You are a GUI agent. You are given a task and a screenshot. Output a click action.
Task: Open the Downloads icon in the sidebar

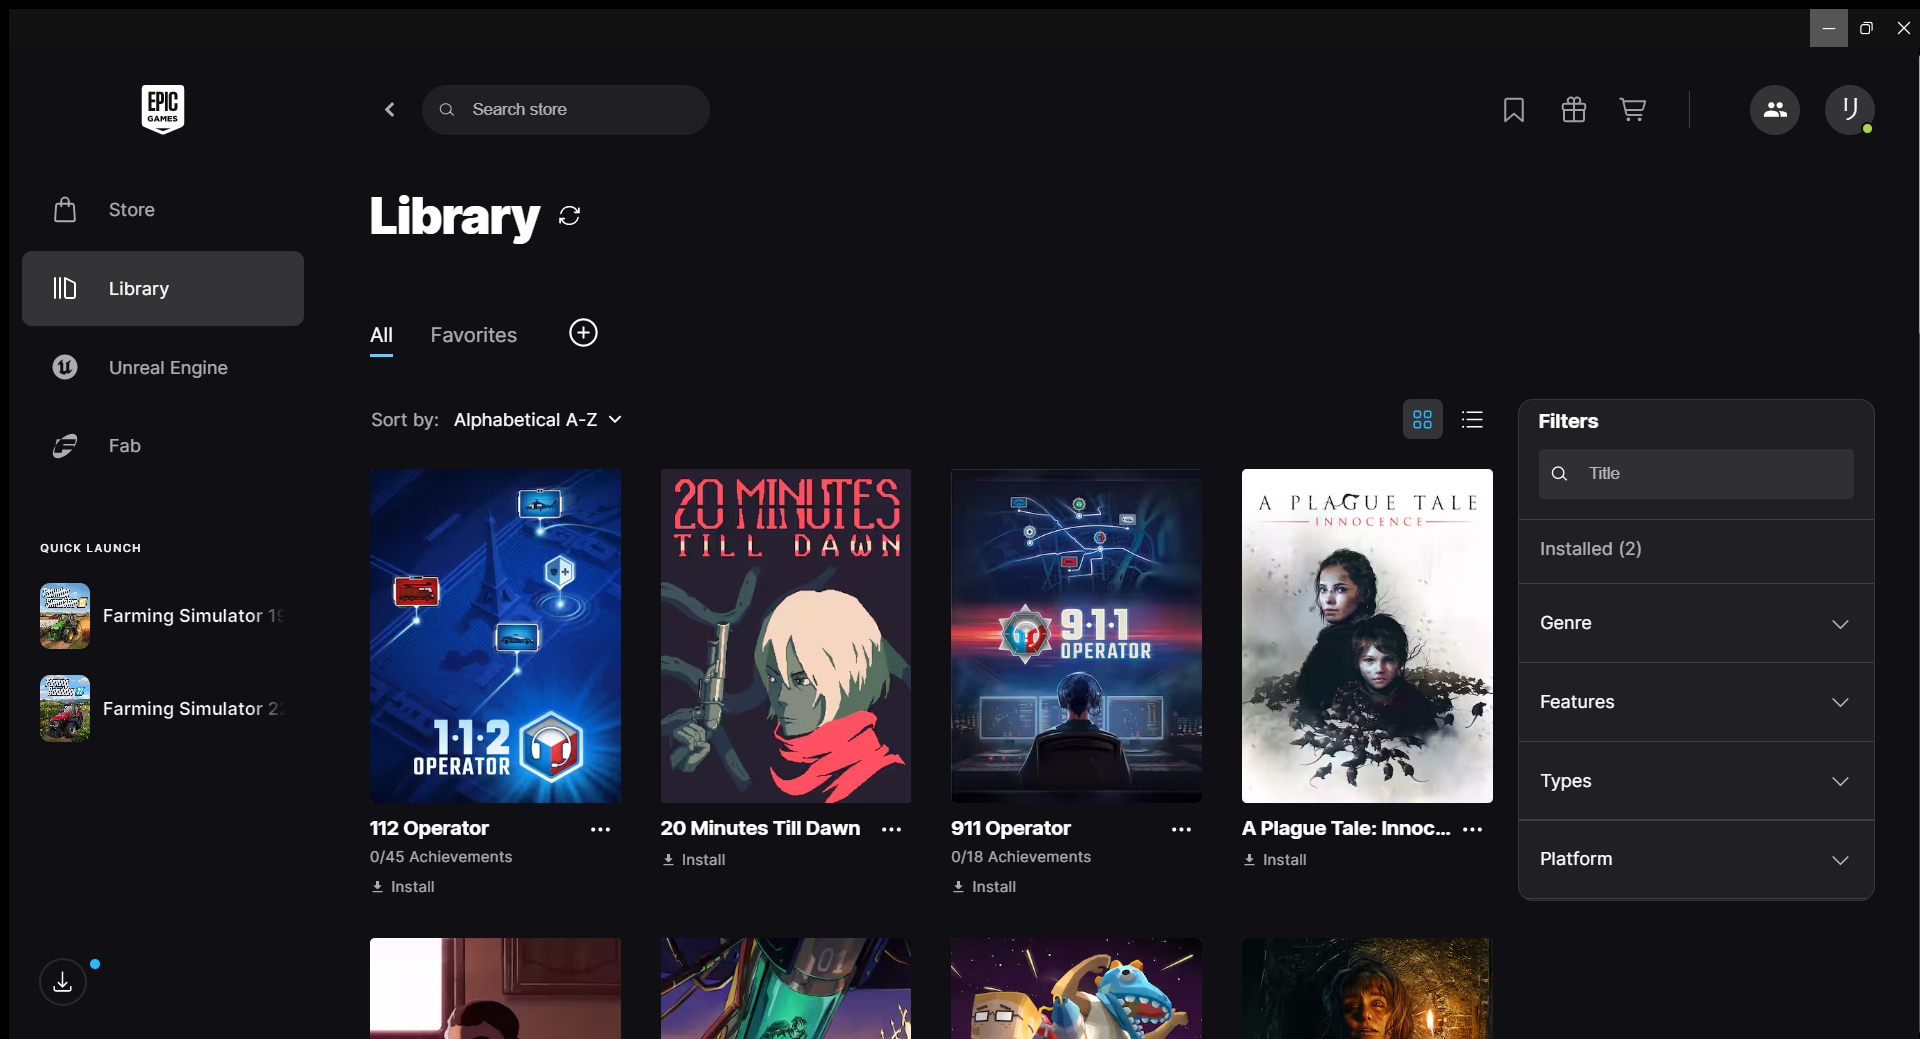[x=63, y=982]
